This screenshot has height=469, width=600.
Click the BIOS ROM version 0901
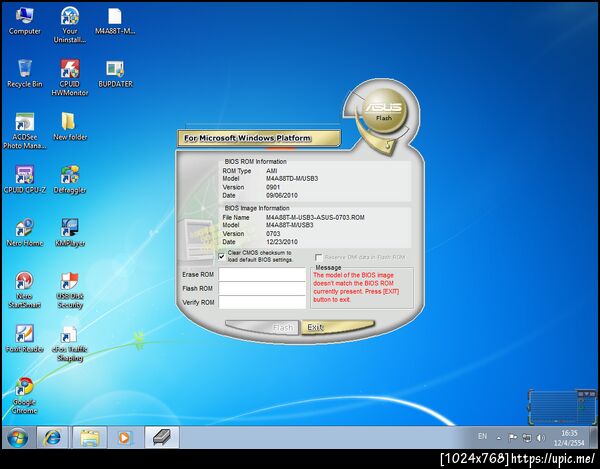click(273, 187)
